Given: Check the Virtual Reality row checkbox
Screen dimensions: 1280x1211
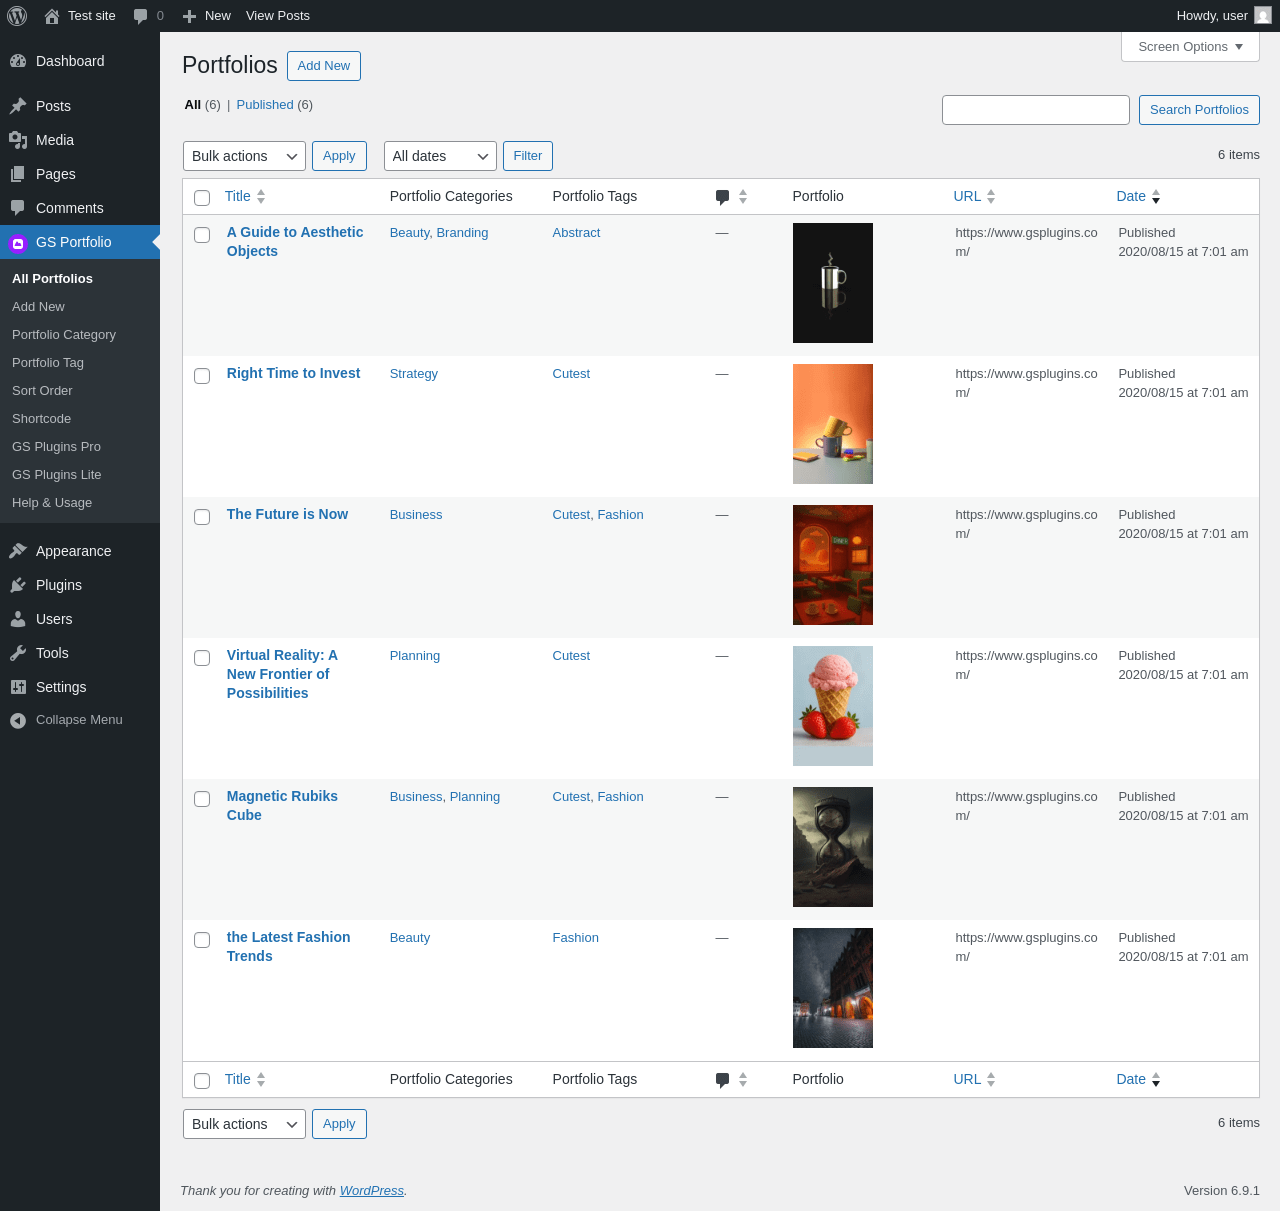Looking at the screenshot, I should pyautogui.click(x=202, y=658).
